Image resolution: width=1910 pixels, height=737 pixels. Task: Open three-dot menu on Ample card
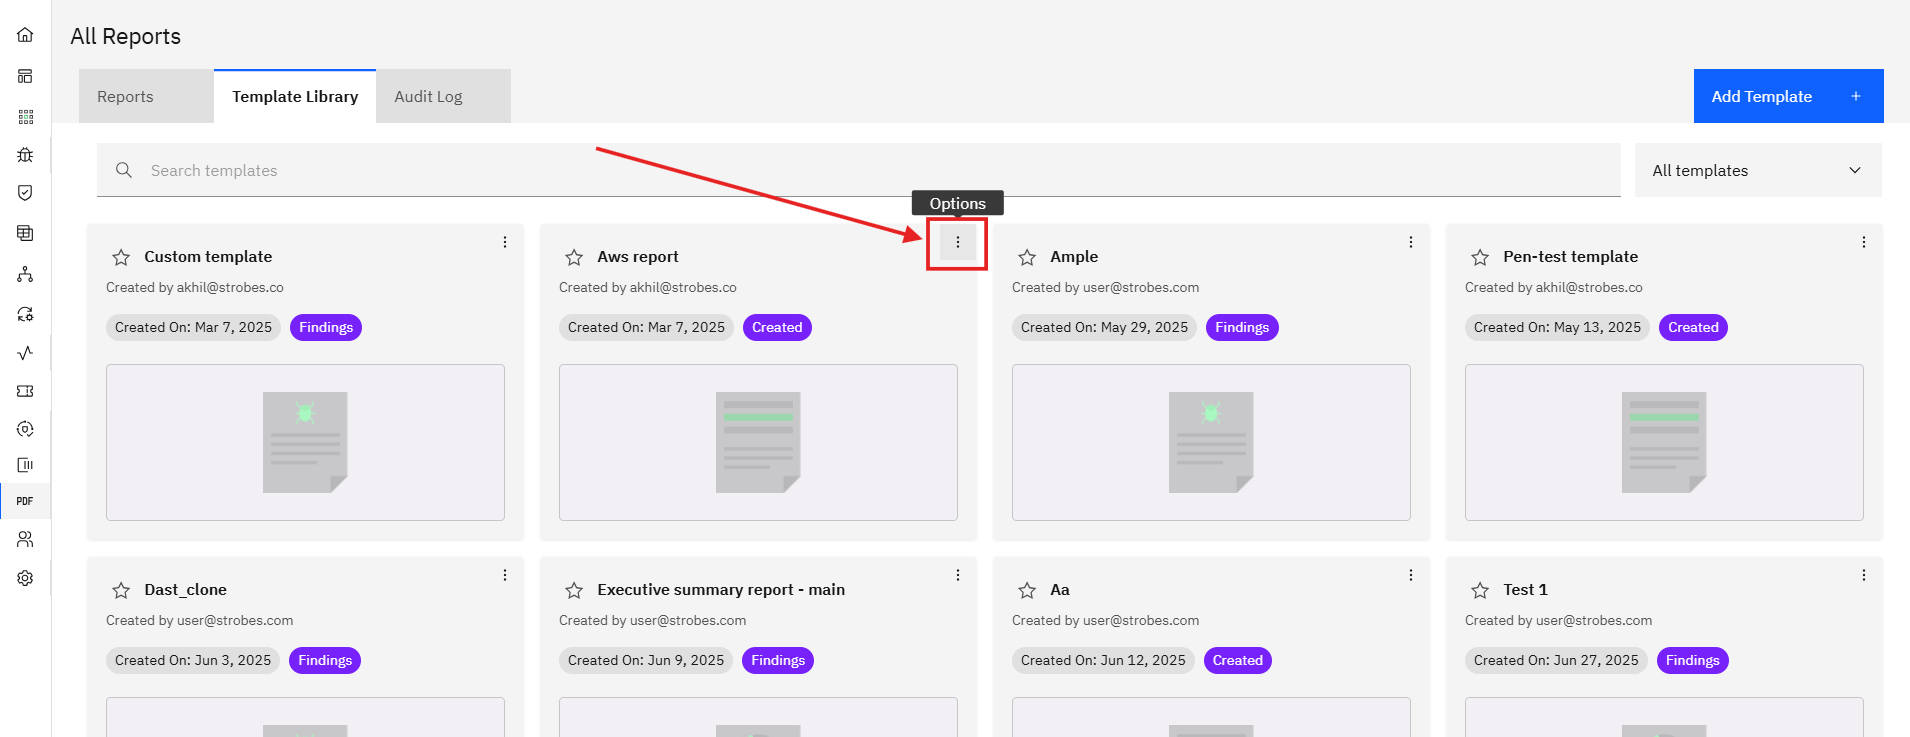[x=1411, y=242]
